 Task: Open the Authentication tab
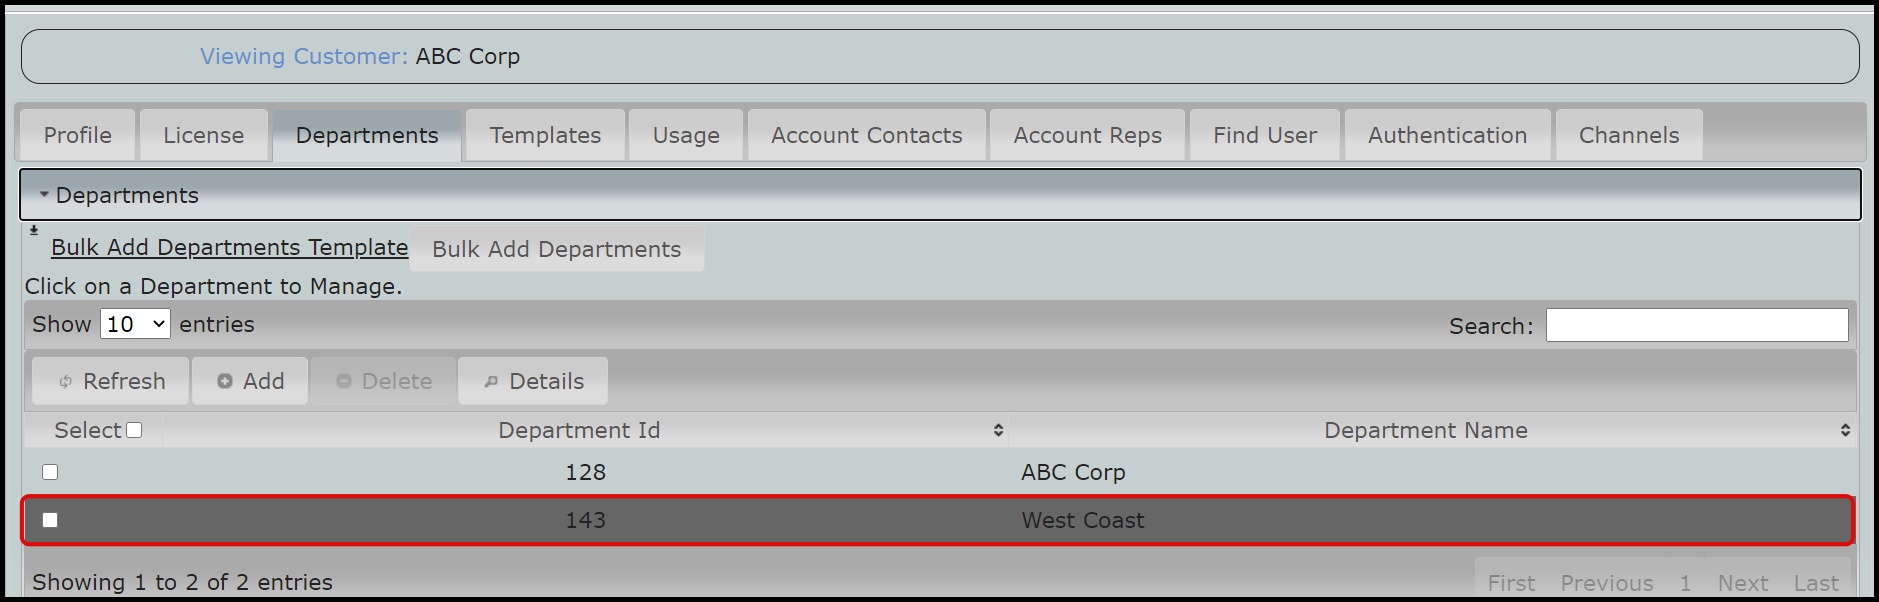(x=1447, y=134)
